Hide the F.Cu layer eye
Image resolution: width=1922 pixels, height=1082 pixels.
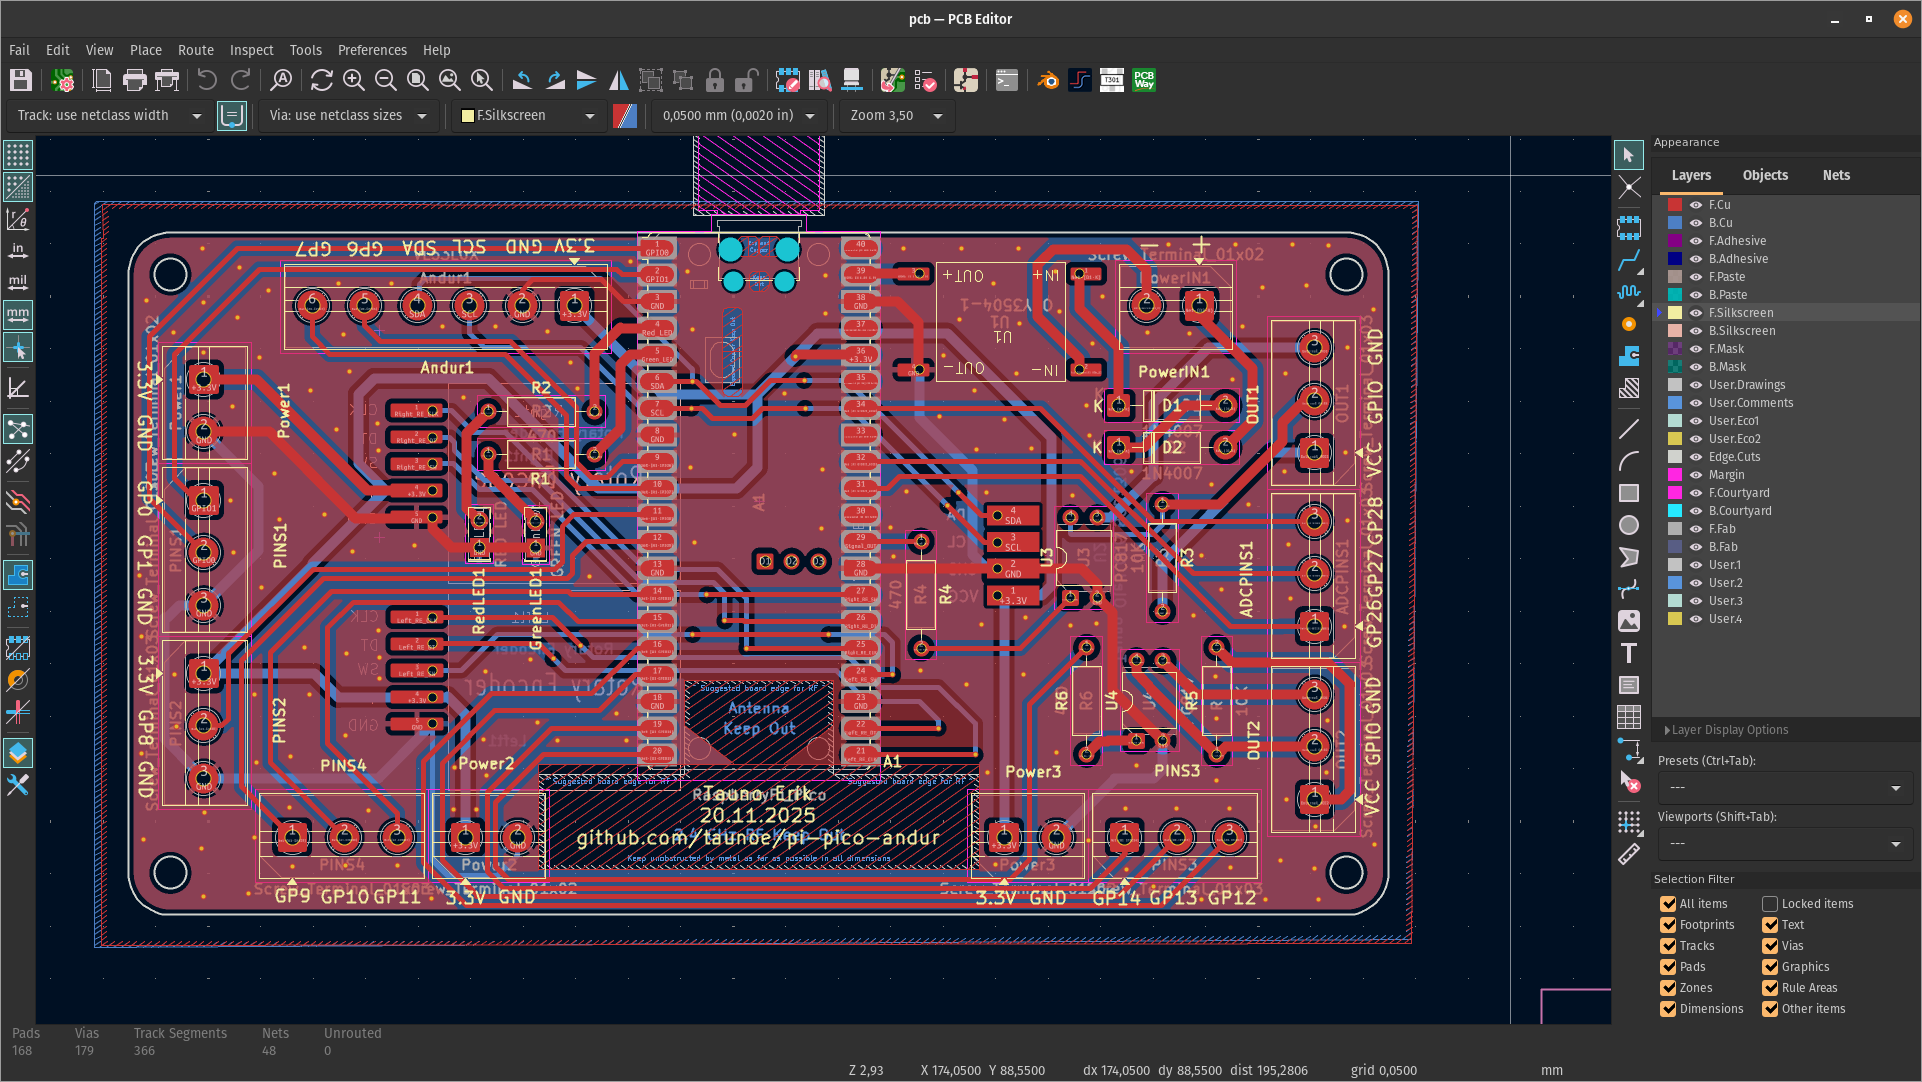[1696, 205]
